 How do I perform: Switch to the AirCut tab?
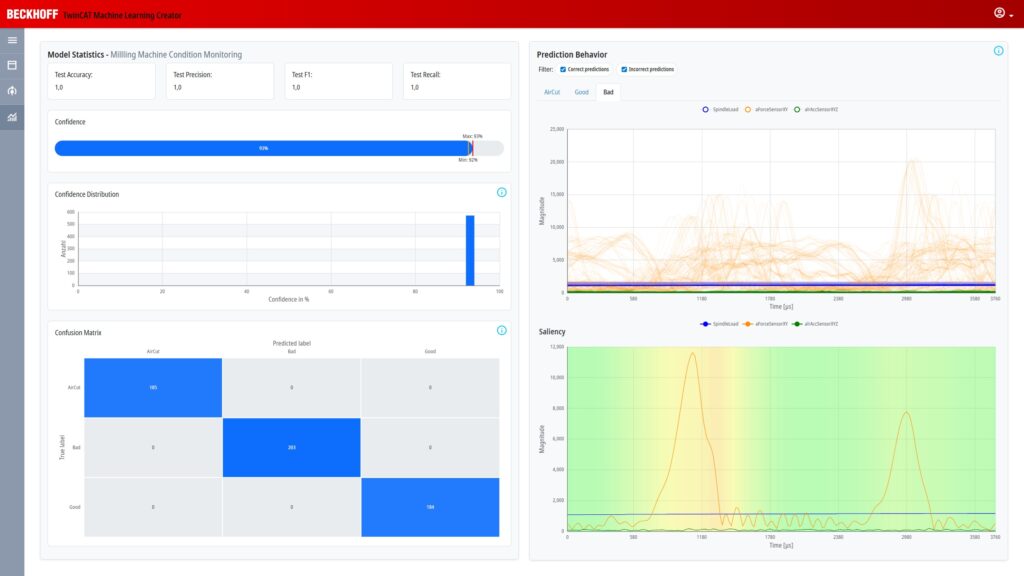552,91
